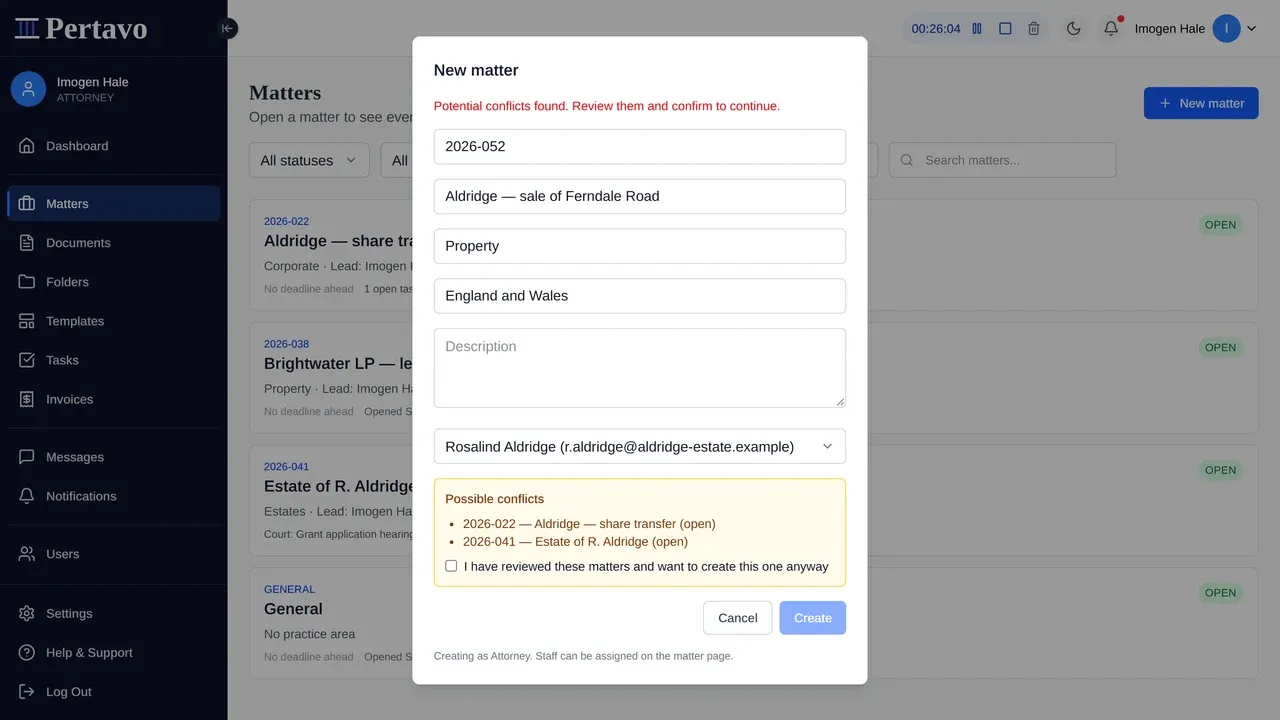Open Folders in the sidebar

tap(114, 282)
